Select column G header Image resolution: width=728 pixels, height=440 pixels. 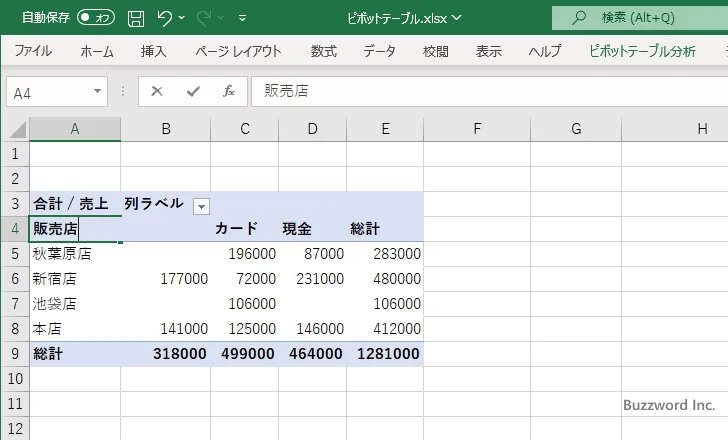[x=576, y=129]
